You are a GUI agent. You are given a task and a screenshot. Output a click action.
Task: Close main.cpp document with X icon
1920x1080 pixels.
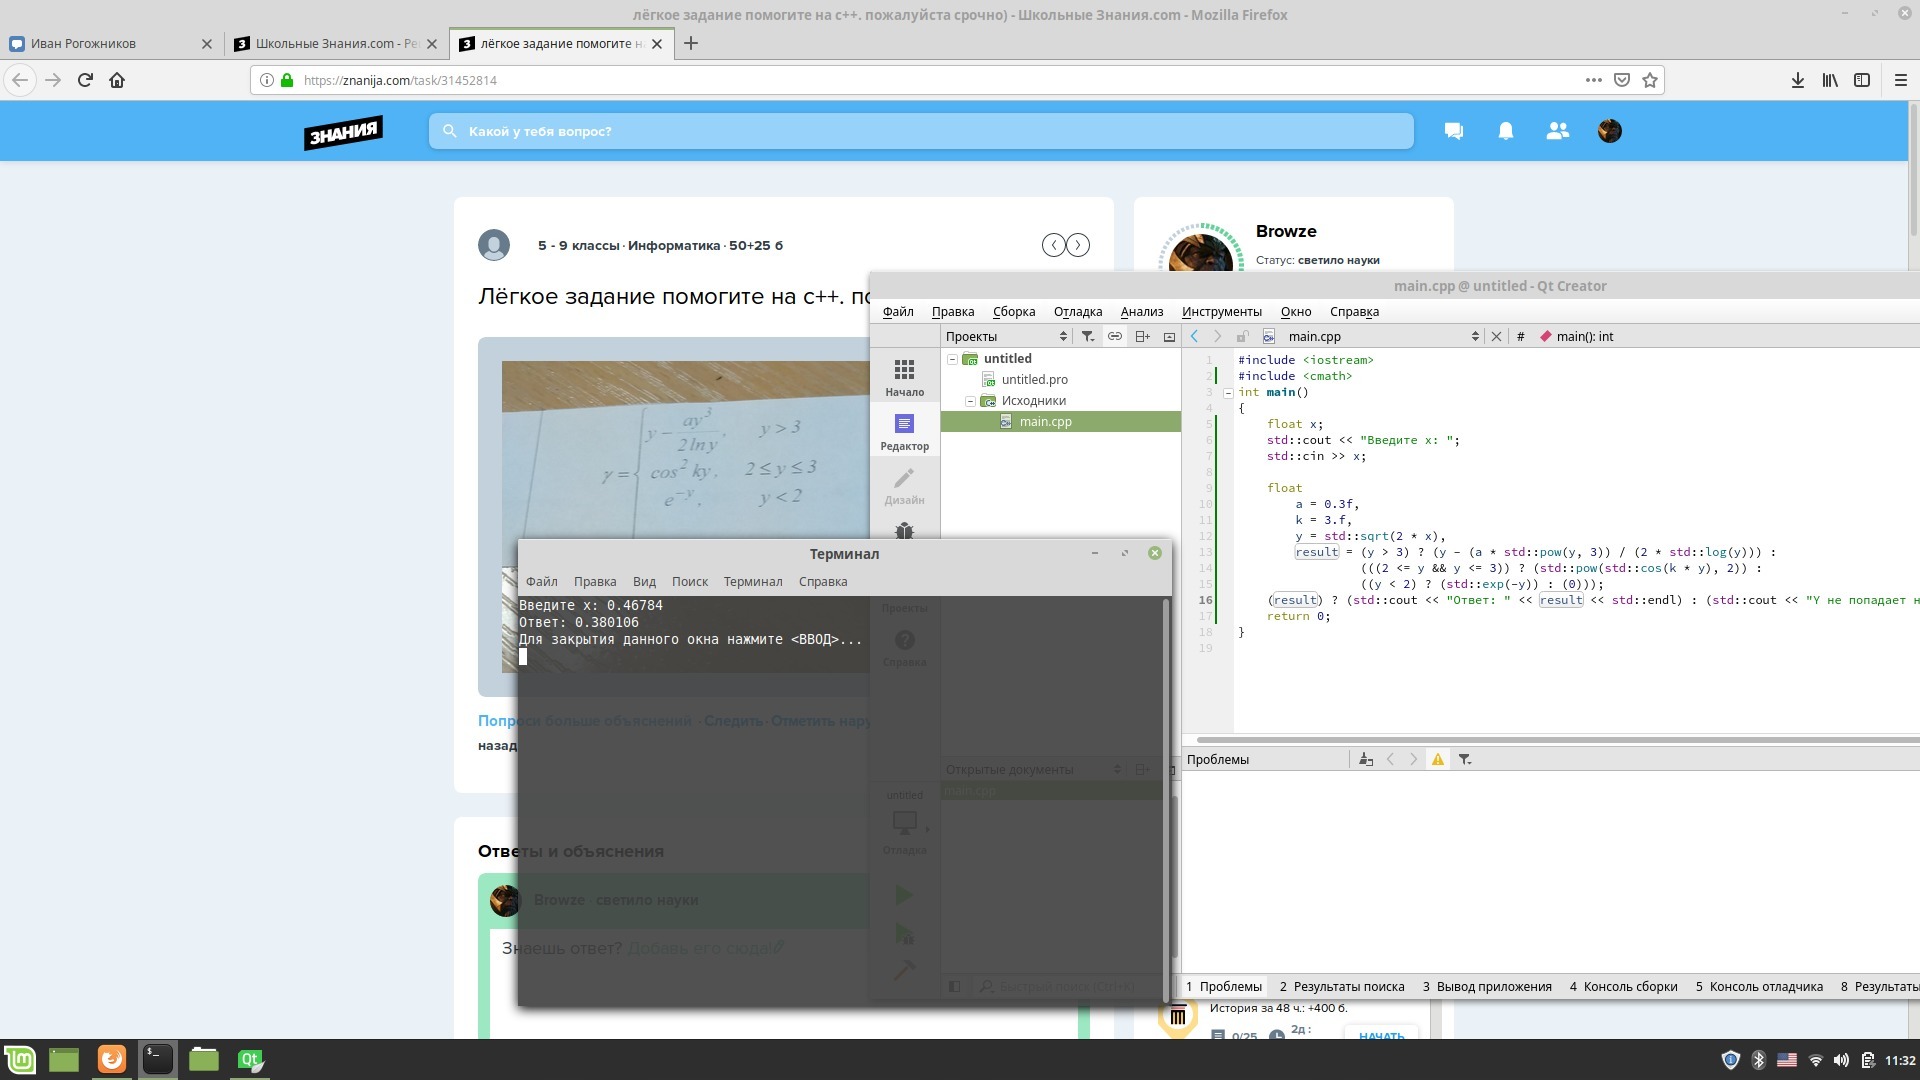point(1497,336)
